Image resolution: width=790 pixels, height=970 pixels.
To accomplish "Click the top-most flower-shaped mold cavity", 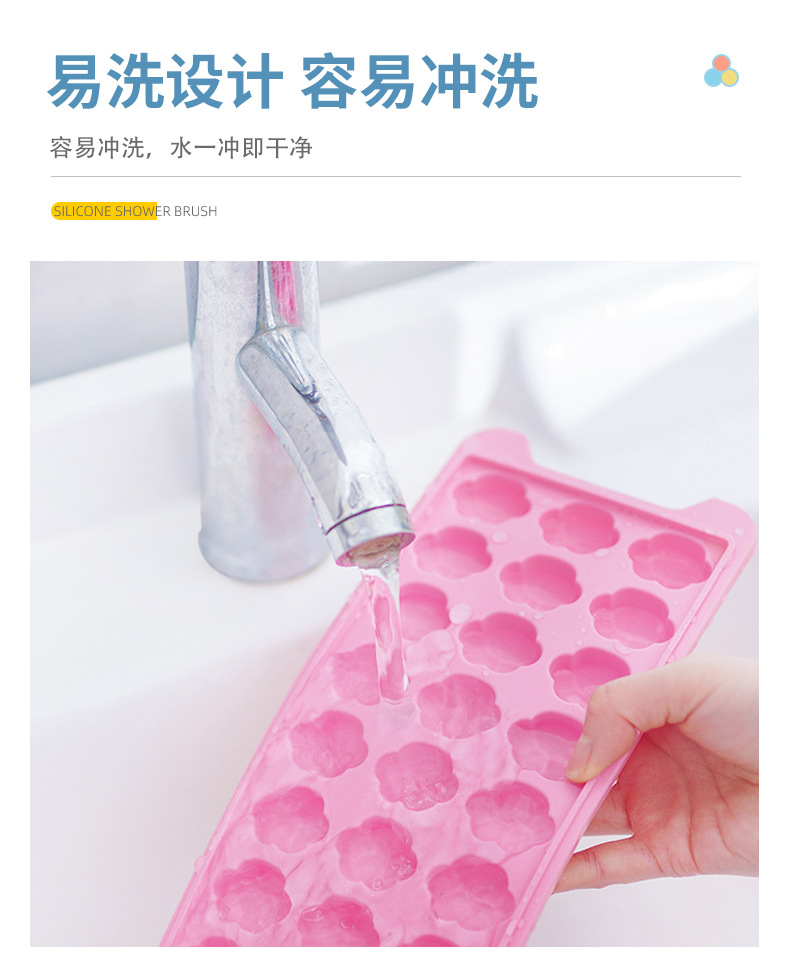I will pyautogui.click(x=492, y=497).
